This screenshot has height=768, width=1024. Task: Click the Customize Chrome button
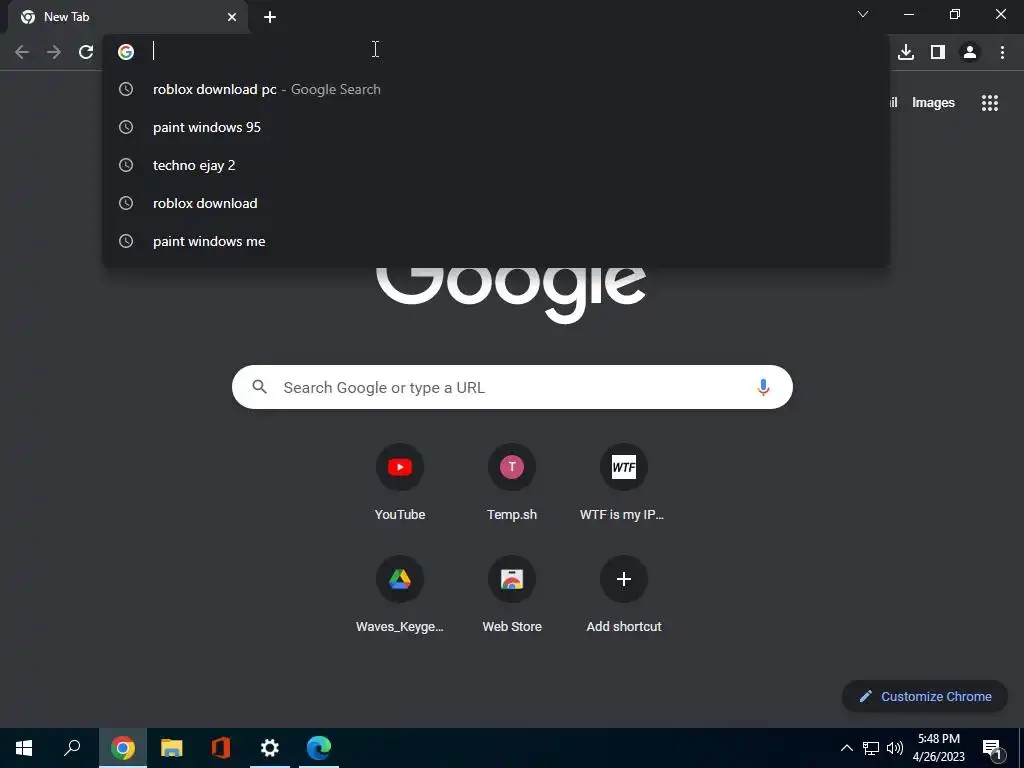[x=925, y=696]
